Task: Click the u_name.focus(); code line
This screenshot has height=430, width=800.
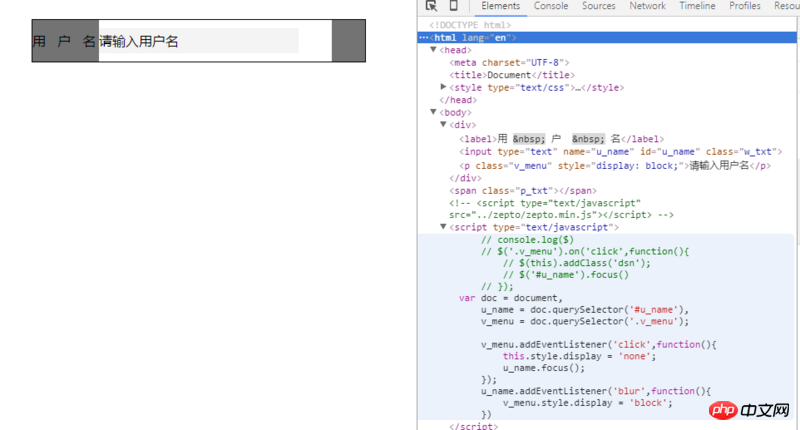Action: pos(543,368)
